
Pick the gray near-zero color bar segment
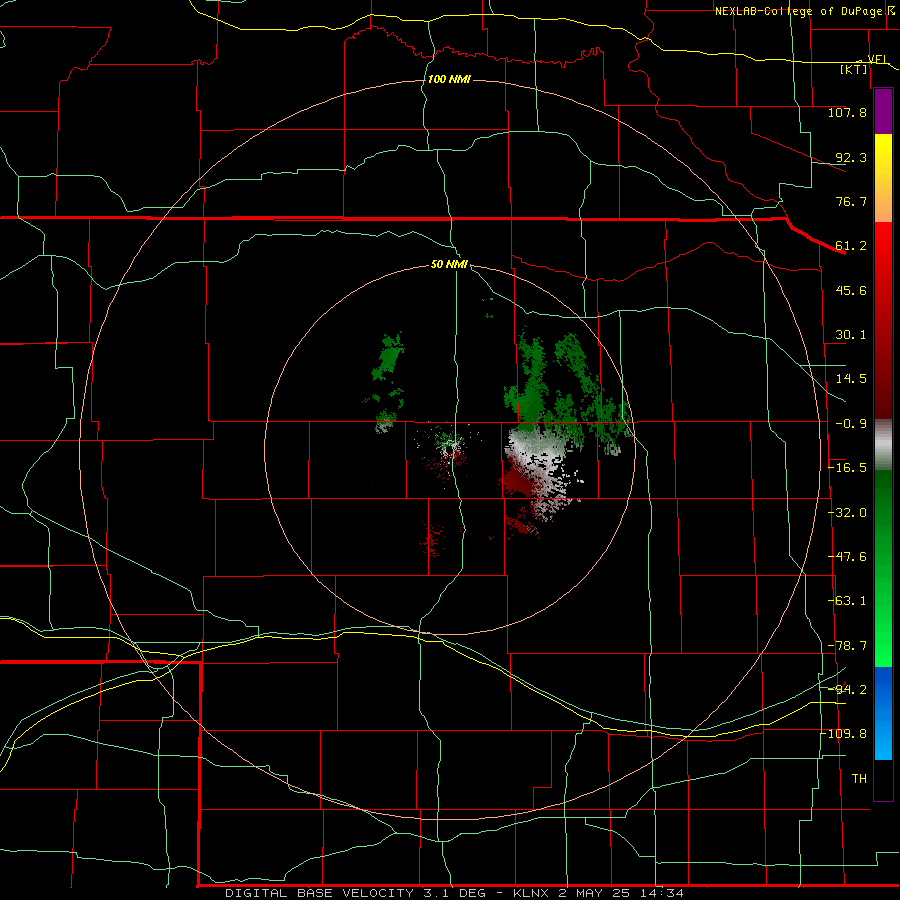[883, 445]
